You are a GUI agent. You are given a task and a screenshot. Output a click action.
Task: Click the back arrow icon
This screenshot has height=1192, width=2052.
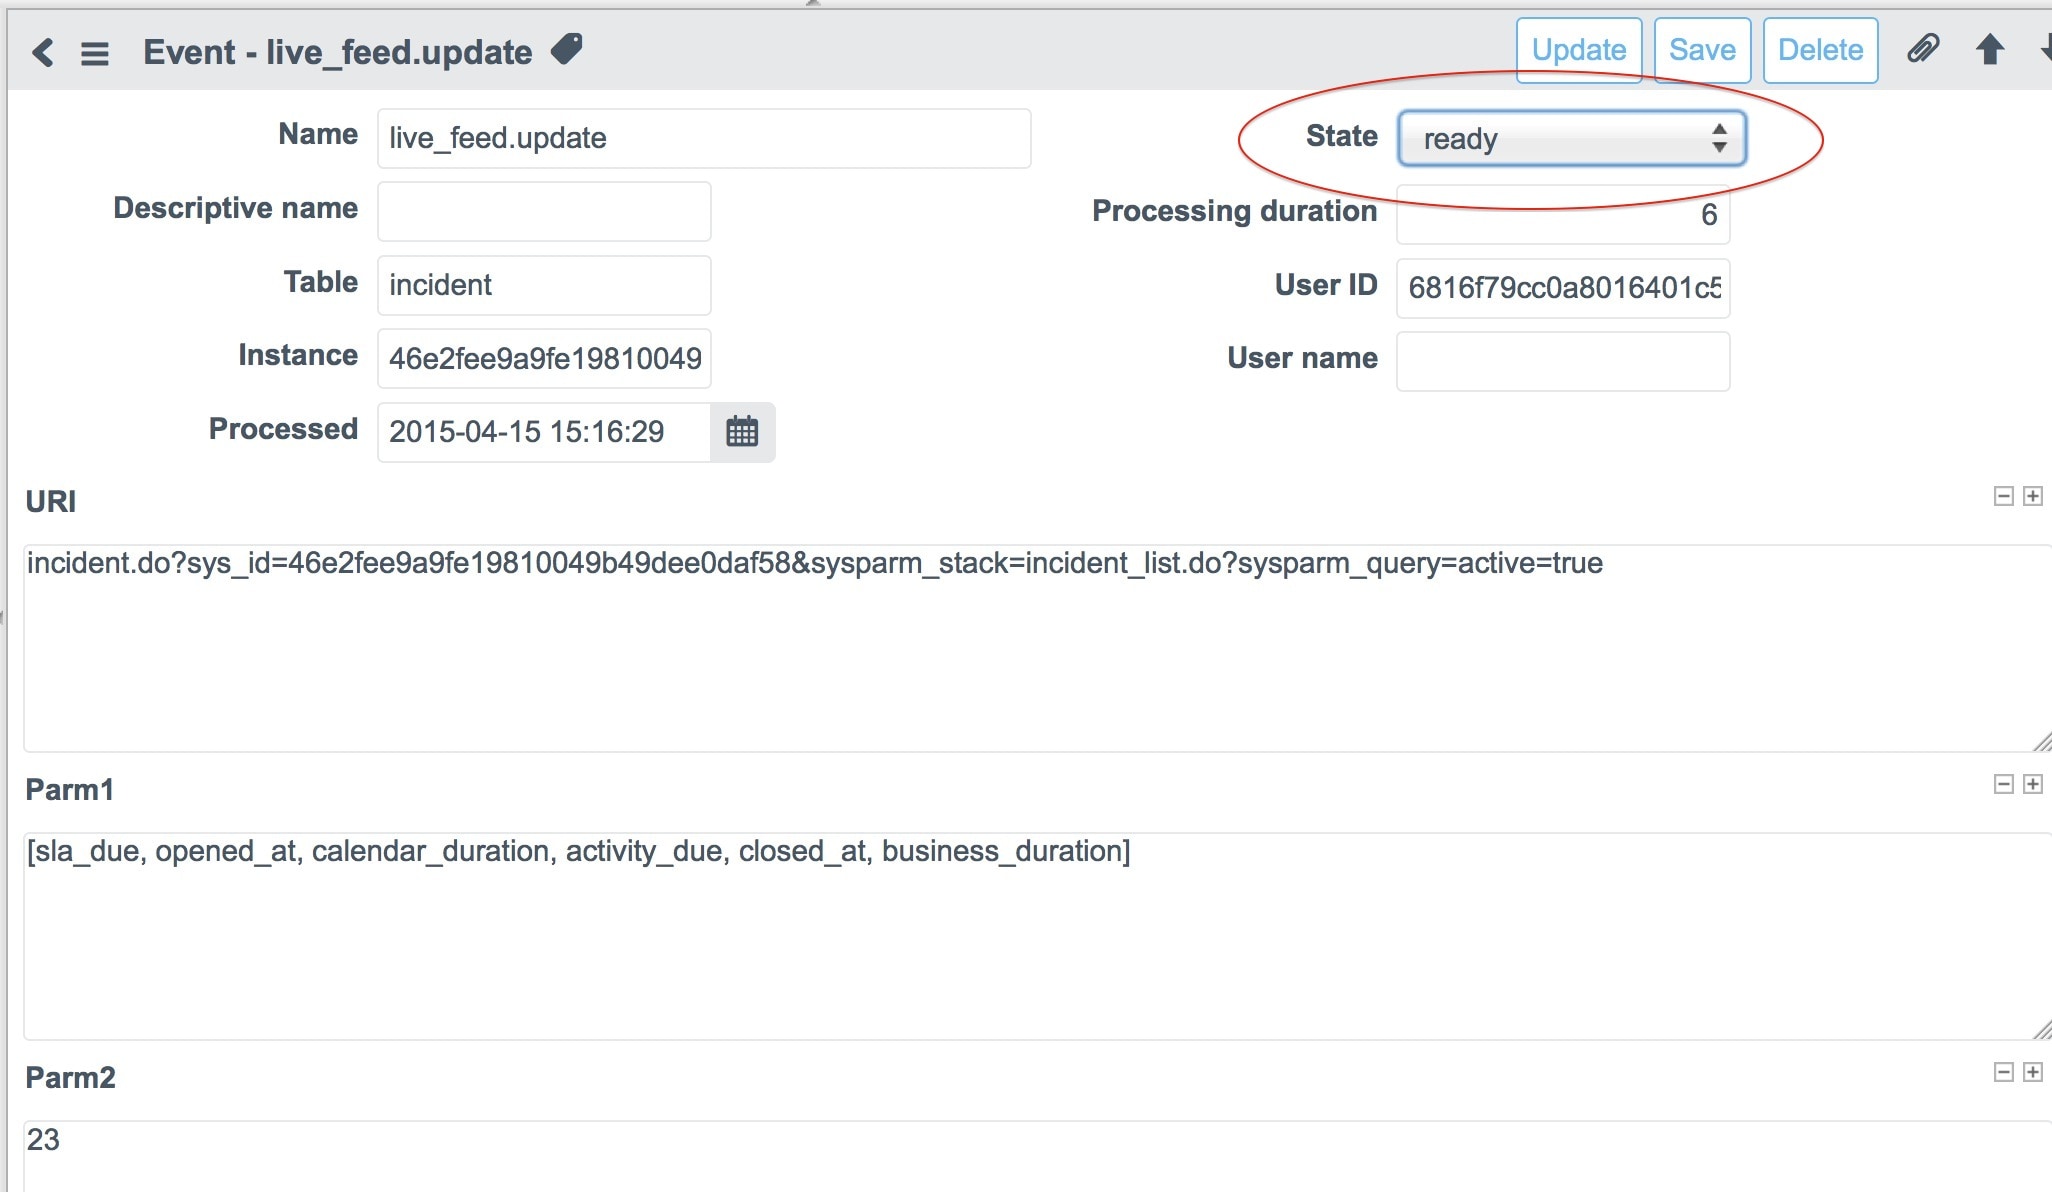42,52
